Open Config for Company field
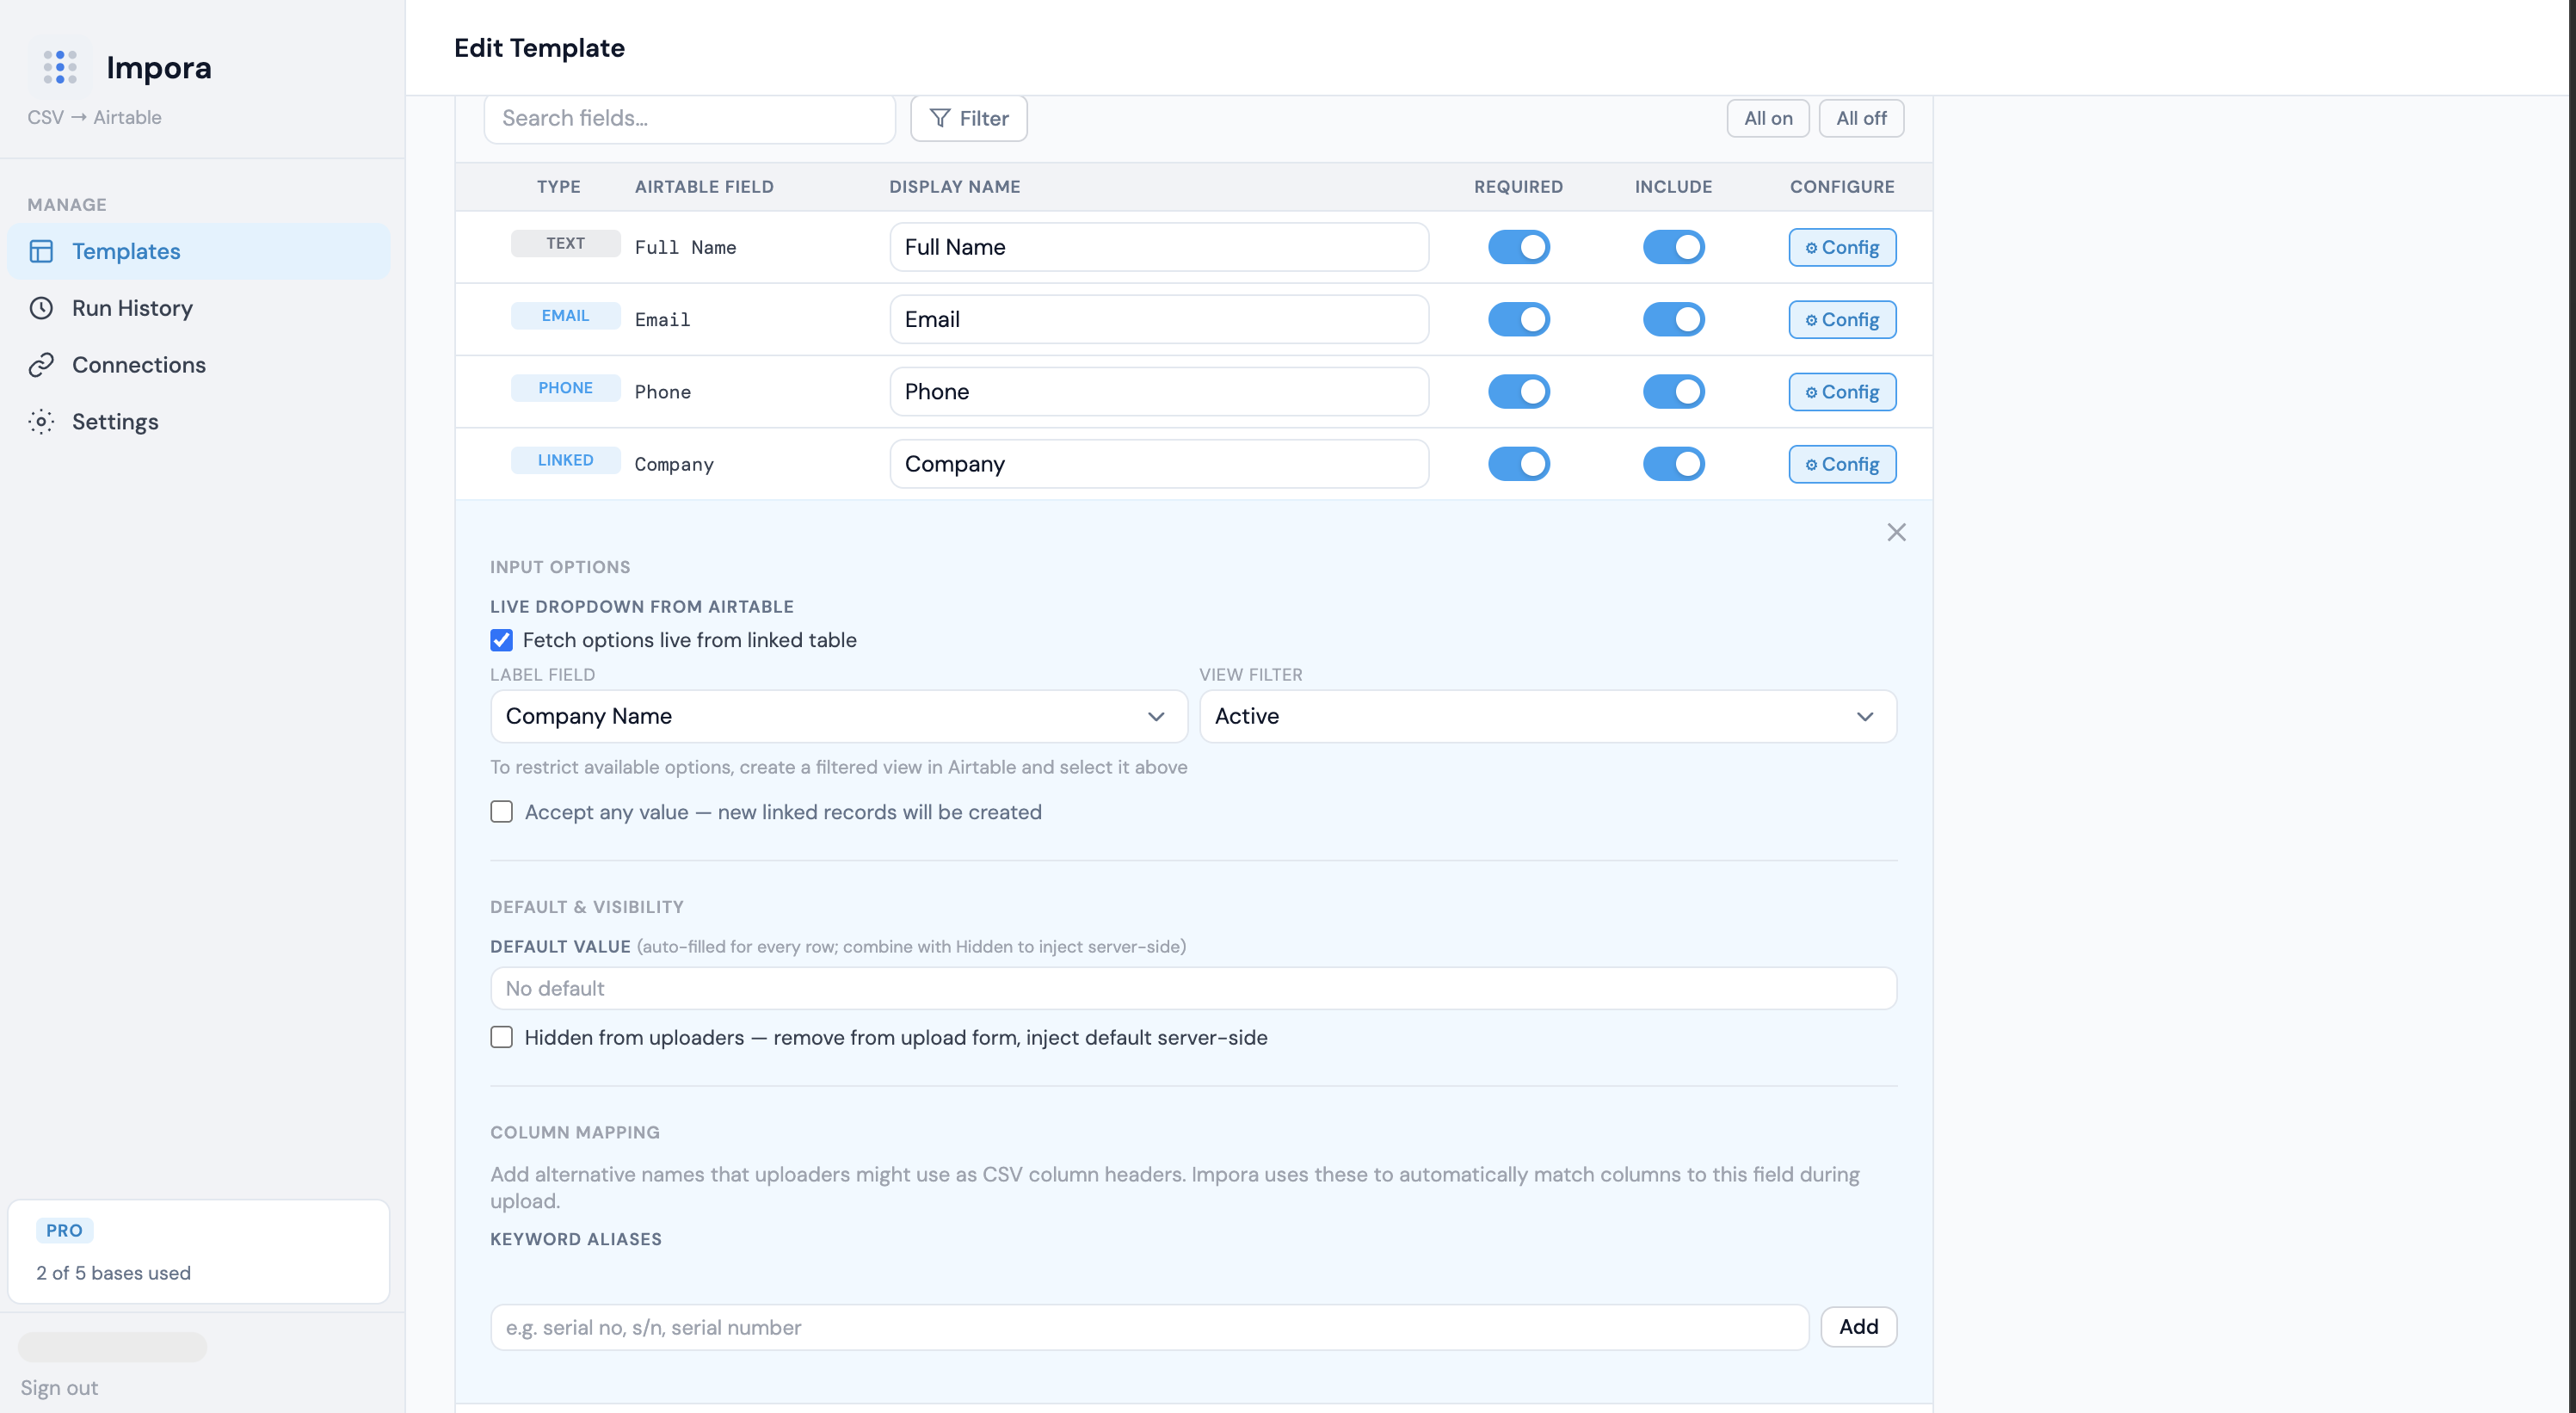The image size is (2576, 1413). point(1842,464)
